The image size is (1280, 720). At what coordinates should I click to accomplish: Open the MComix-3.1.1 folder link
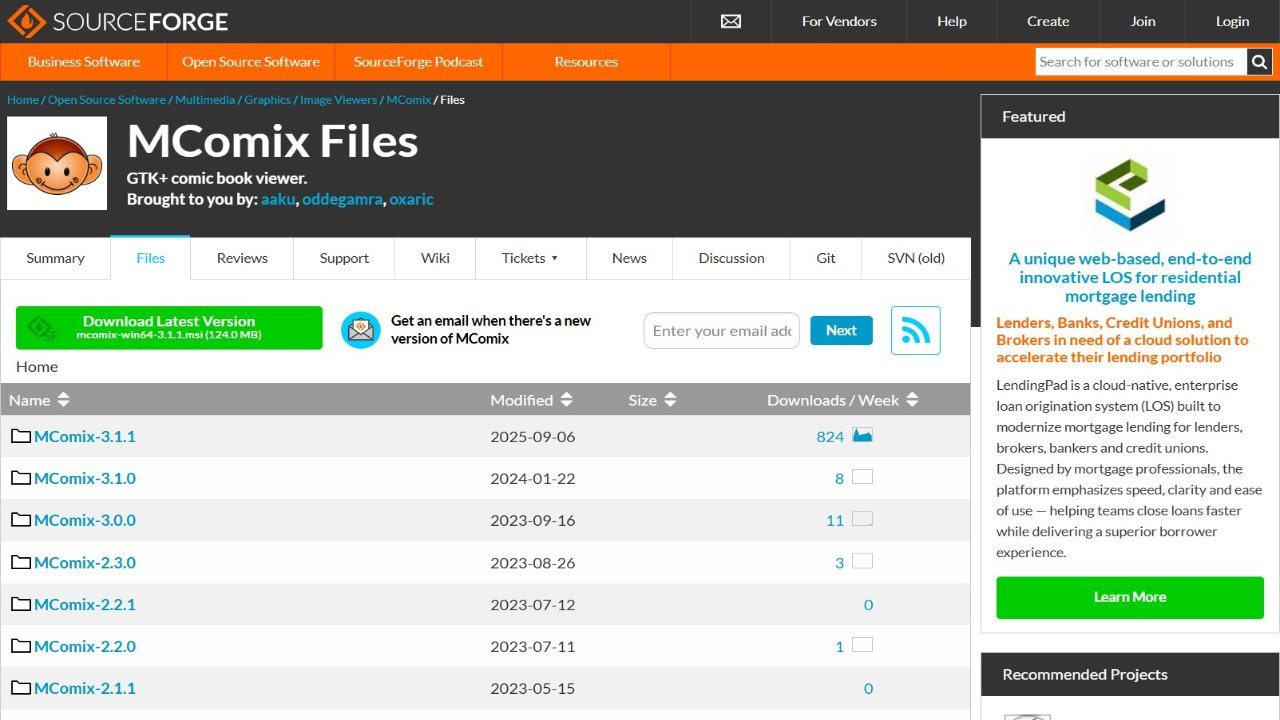(85, 436)
